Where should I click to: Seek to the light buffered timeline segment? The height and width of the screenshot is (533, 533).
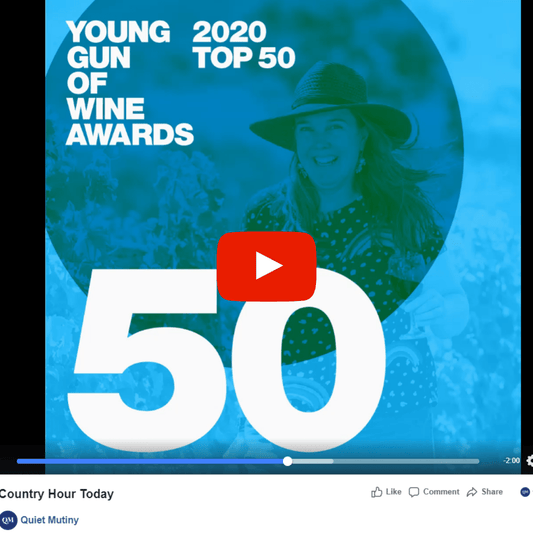click(313, 461)
